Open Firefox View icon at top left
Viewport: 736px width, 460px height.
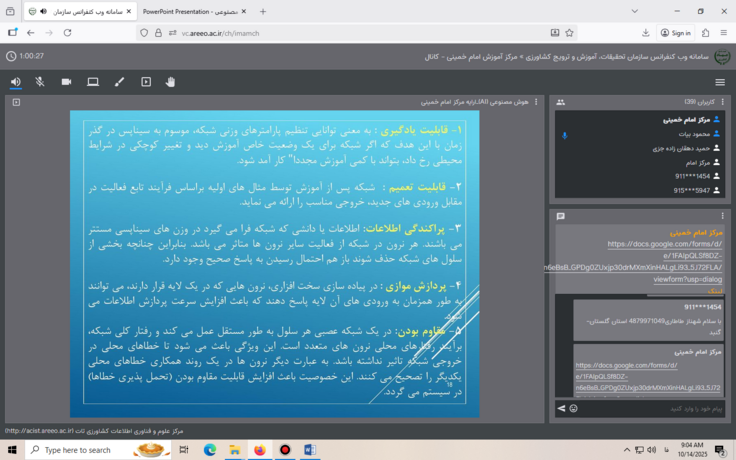pyautogui.click(x=10, y=11)
